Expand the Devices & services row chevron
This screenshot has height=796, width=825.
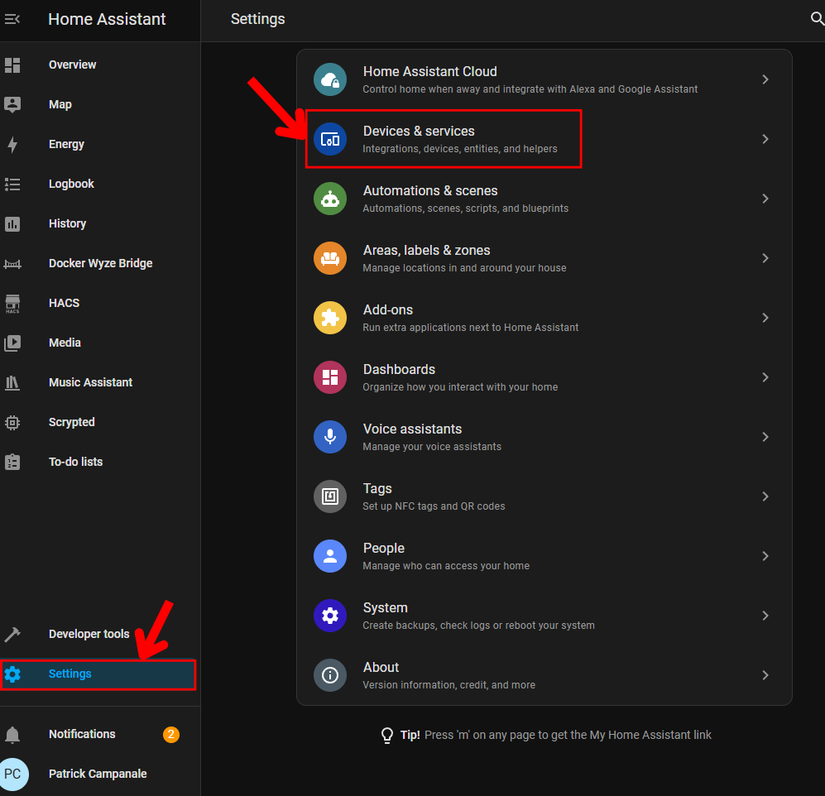pyautogui.click(x=765, y=139)
